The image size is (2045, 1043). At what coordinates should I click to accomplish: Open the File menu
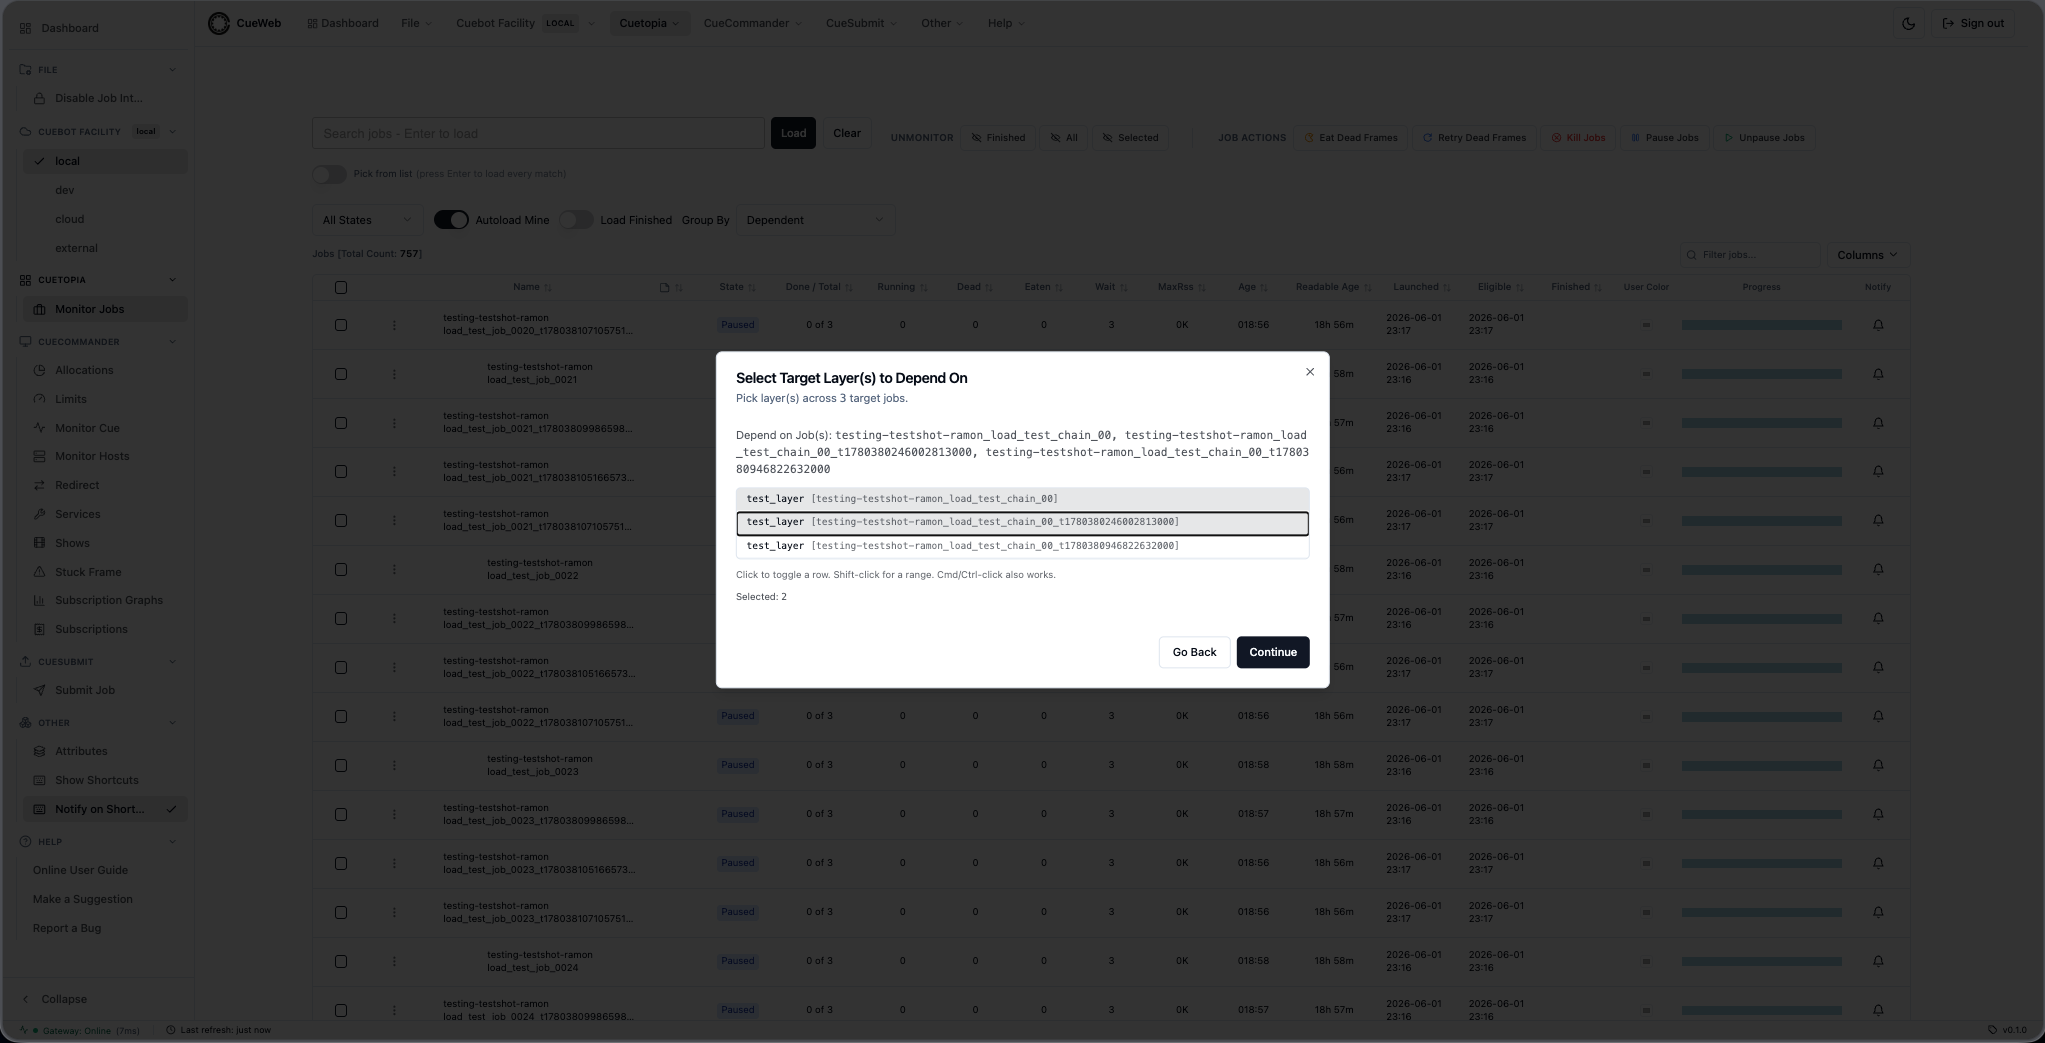(417, 23)
